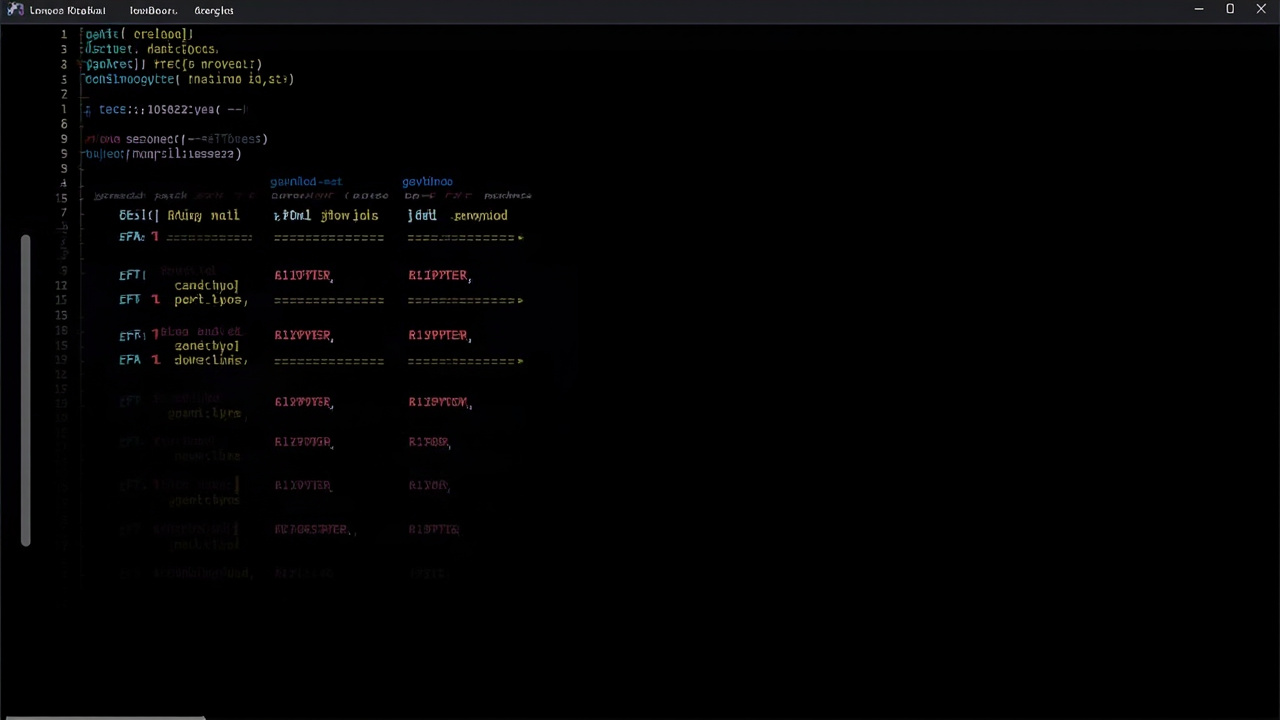Click the application icon in the title bar
Image resolution: width=1280 pixels, height=720 pixels.
pyautogui.click(x=15, y=10)
